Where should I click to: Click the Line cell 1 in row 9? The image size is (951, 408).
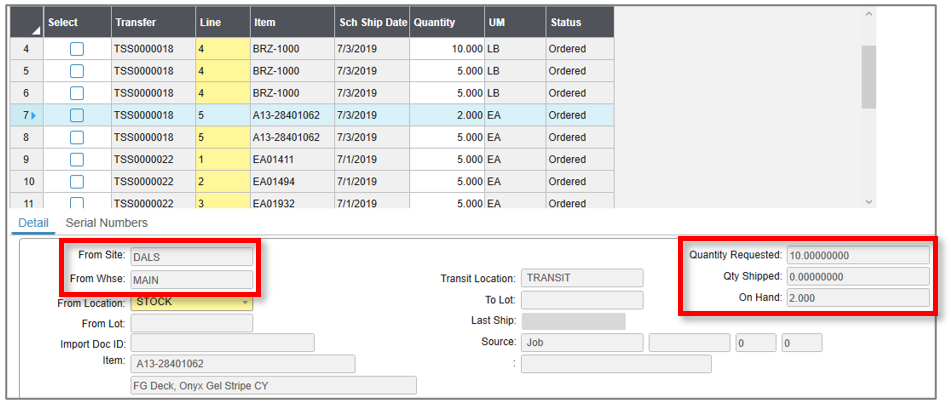tap(223, 159)
